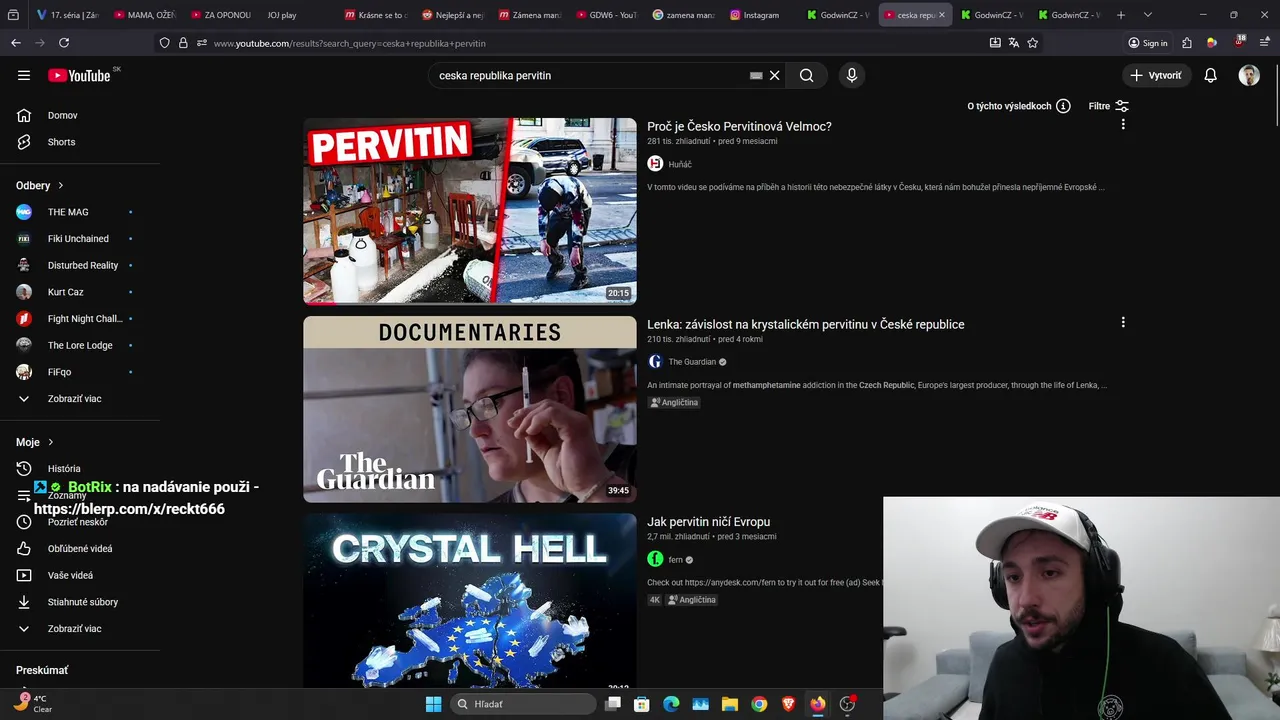
Task: Open OBS Studio from taskbar
Action: click(x=847, y=704)
